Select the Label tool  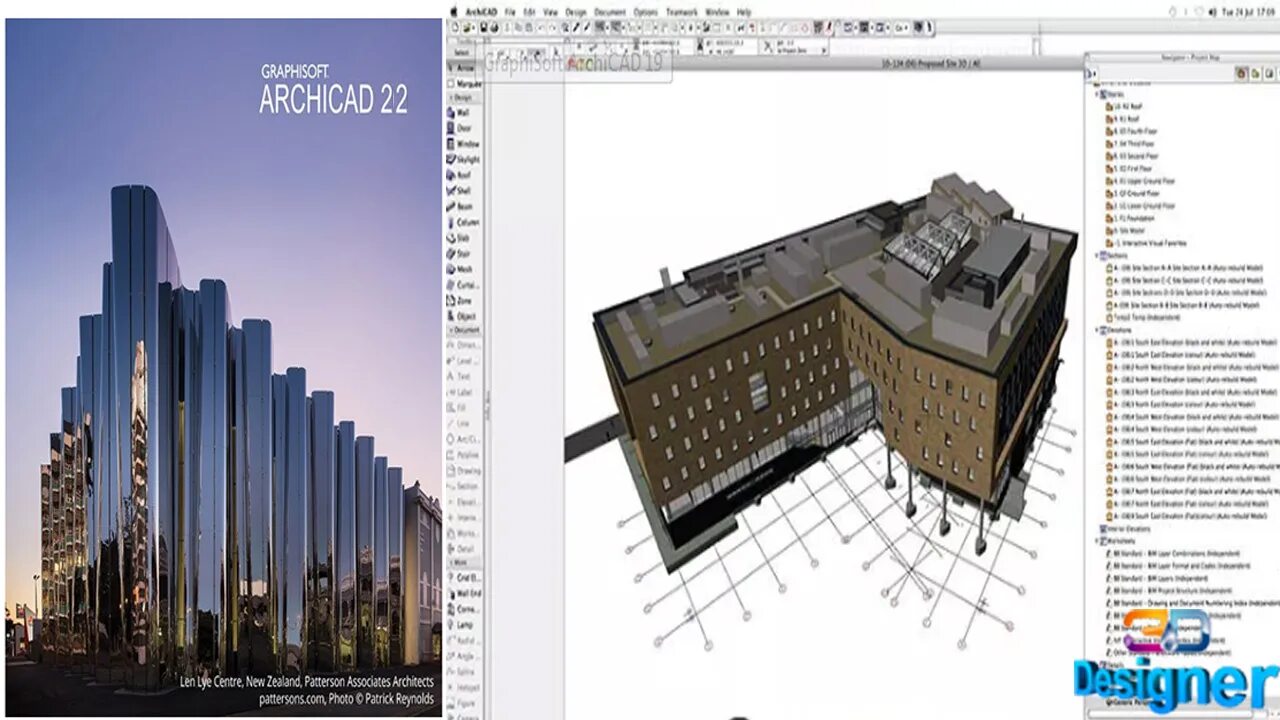pos(465,392)
